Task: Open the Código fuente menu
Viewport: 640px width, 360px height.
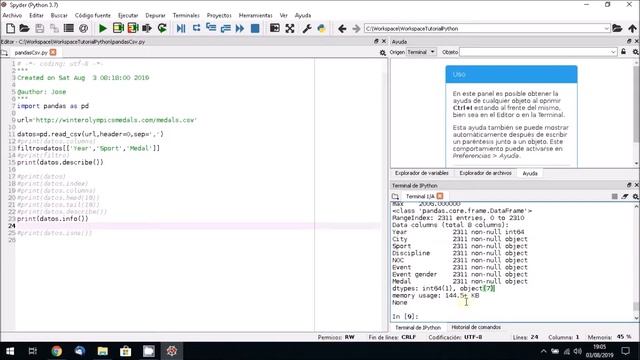Action: [x=93, y=15]
